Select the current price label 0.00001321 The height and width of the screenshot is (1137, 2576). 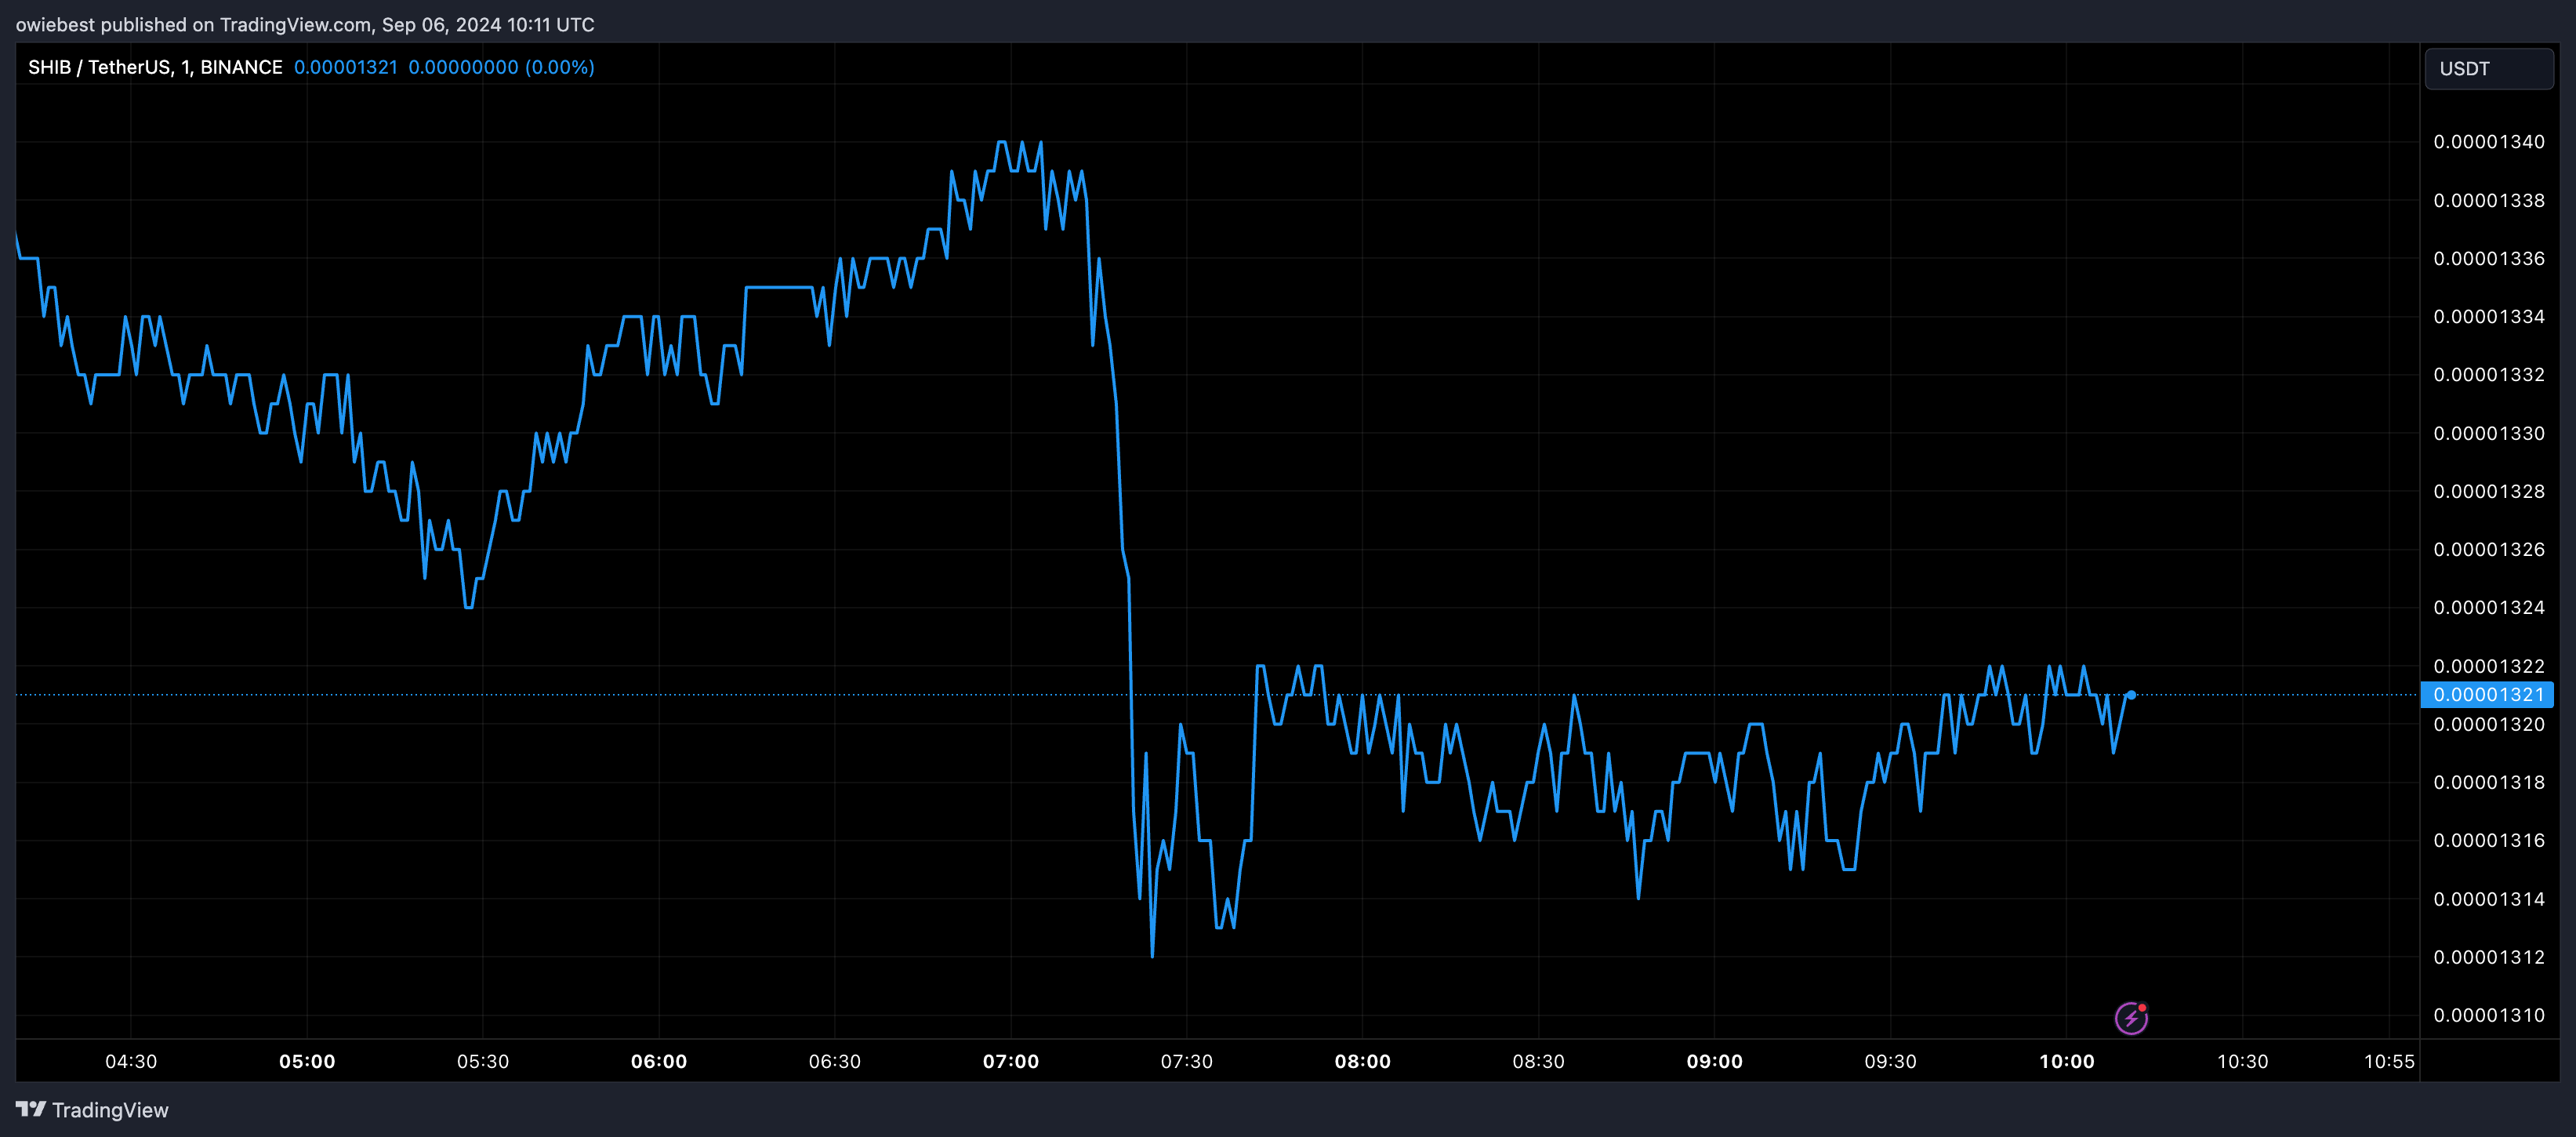click(2487, 694)
